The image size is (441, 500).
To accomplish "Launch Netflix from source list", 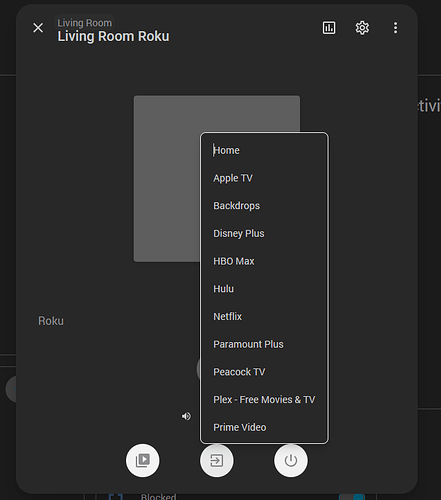I will click(264, 316).
